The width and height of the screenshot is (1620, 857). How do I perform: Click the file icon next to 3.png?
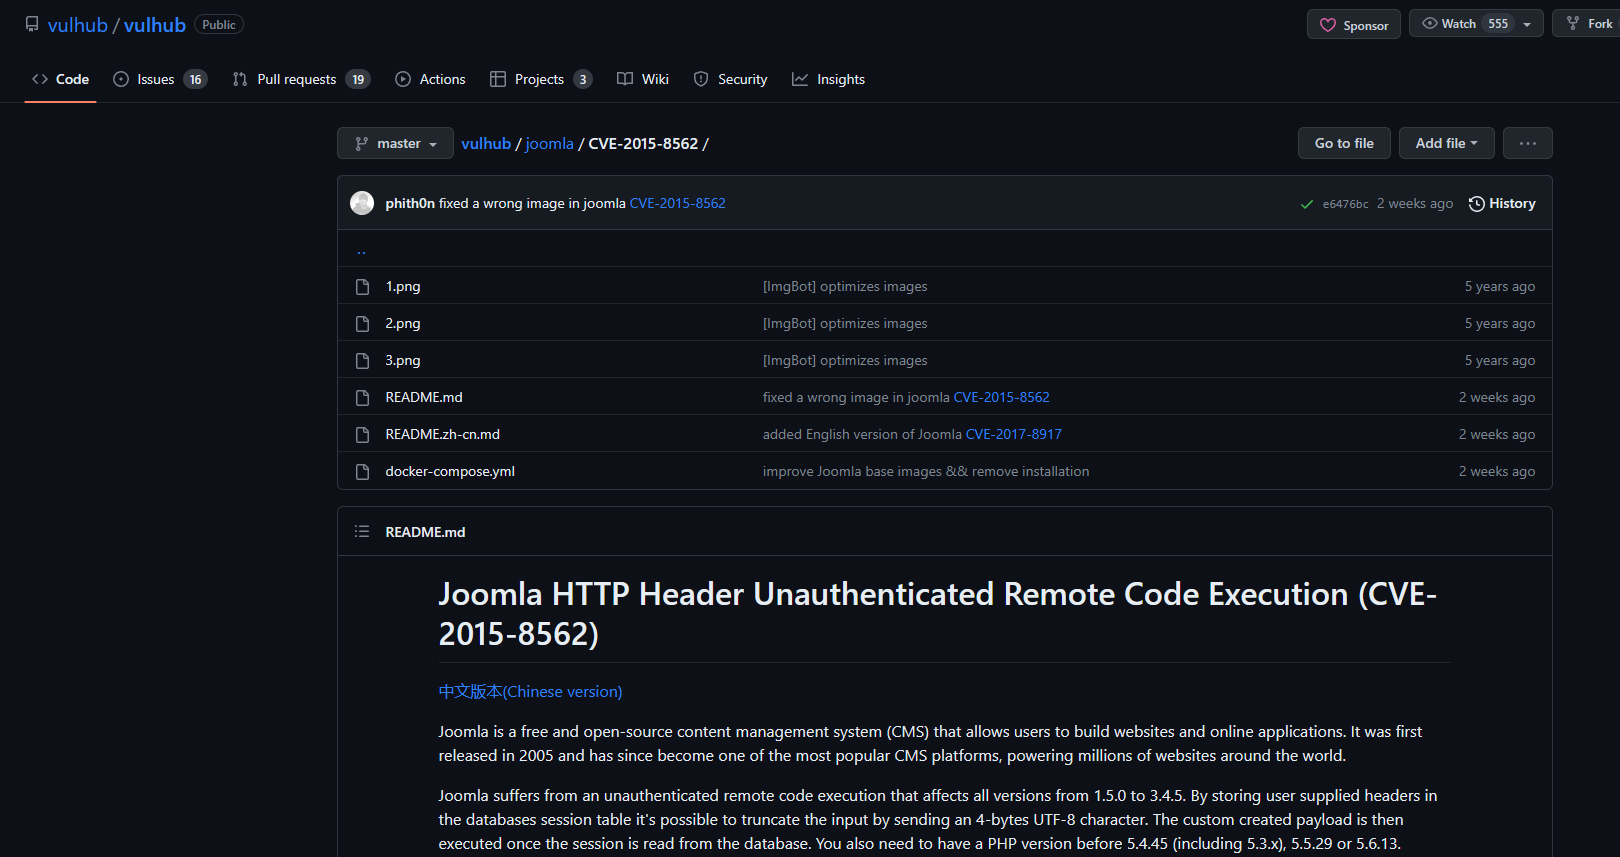pos(362,361)
